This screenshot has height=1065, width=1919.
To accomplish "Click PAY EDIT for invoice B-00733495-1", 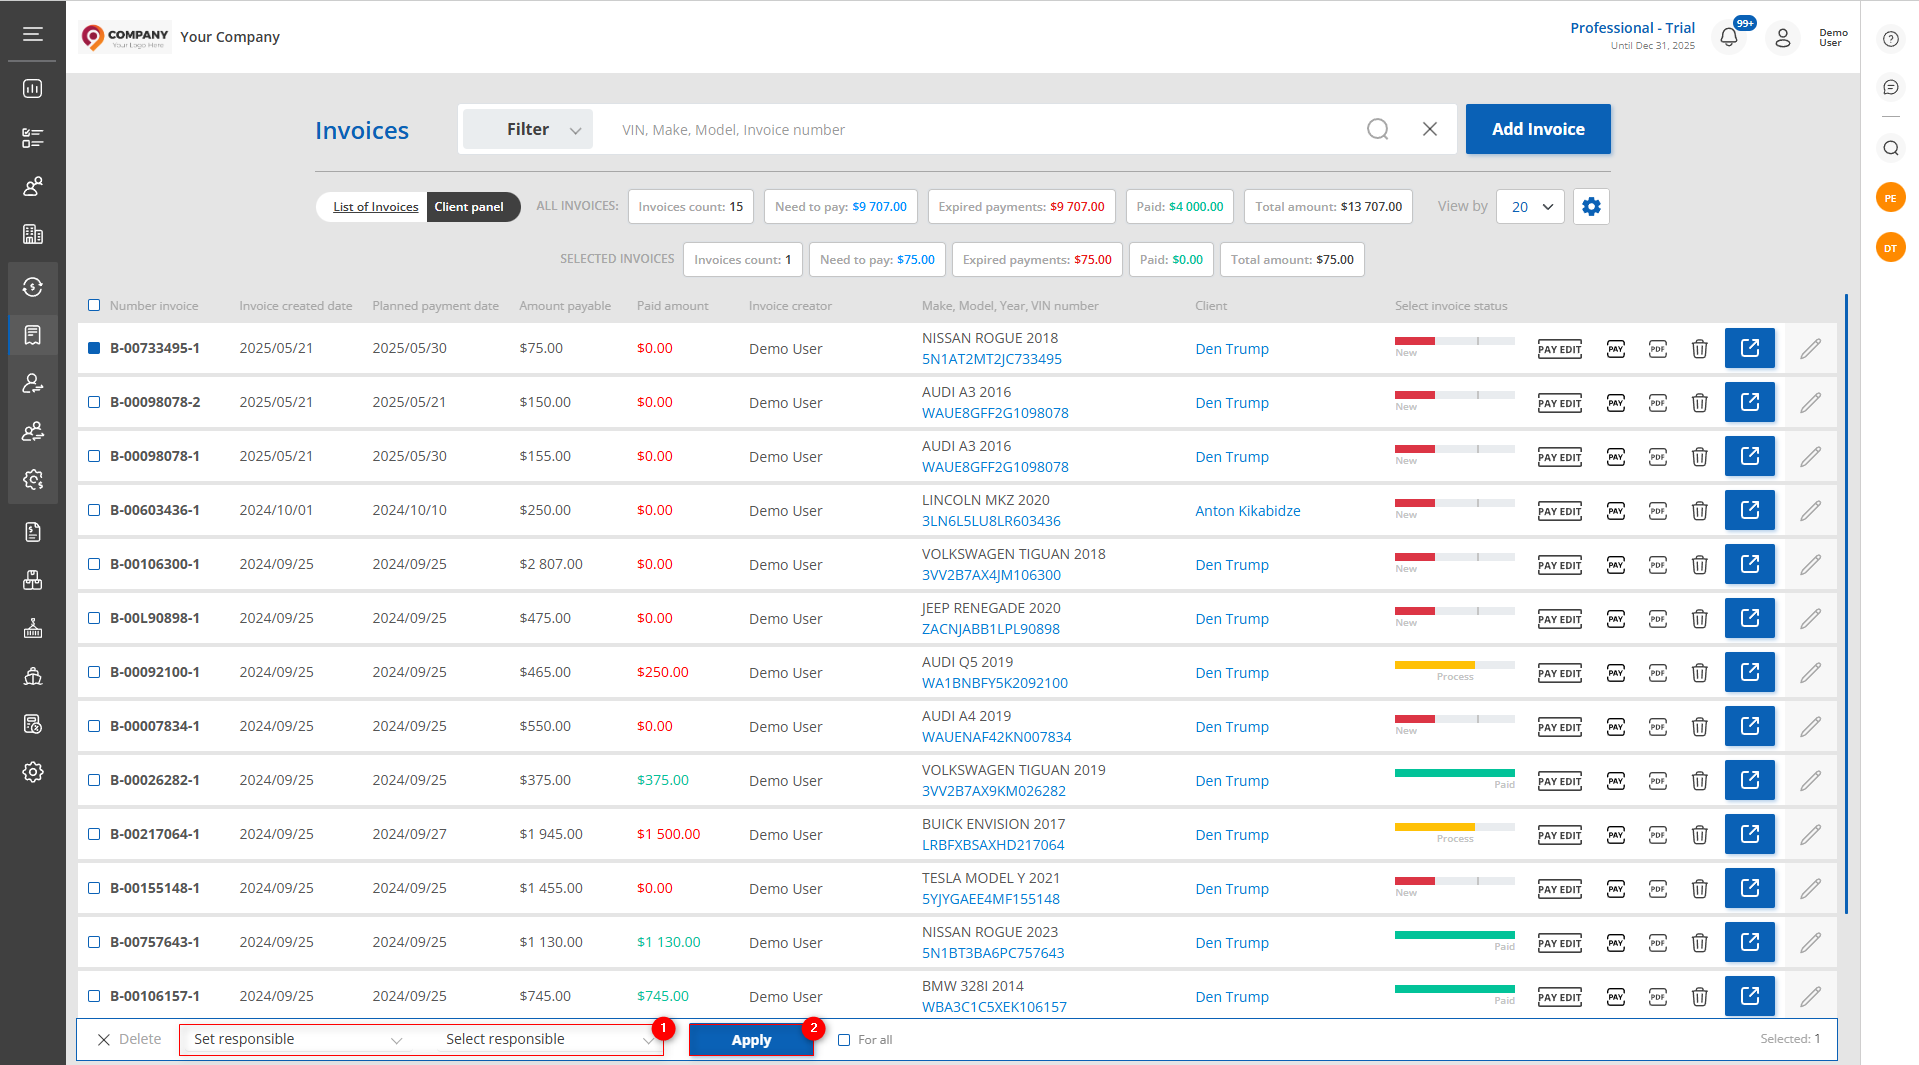I will tap(1559, 349).
